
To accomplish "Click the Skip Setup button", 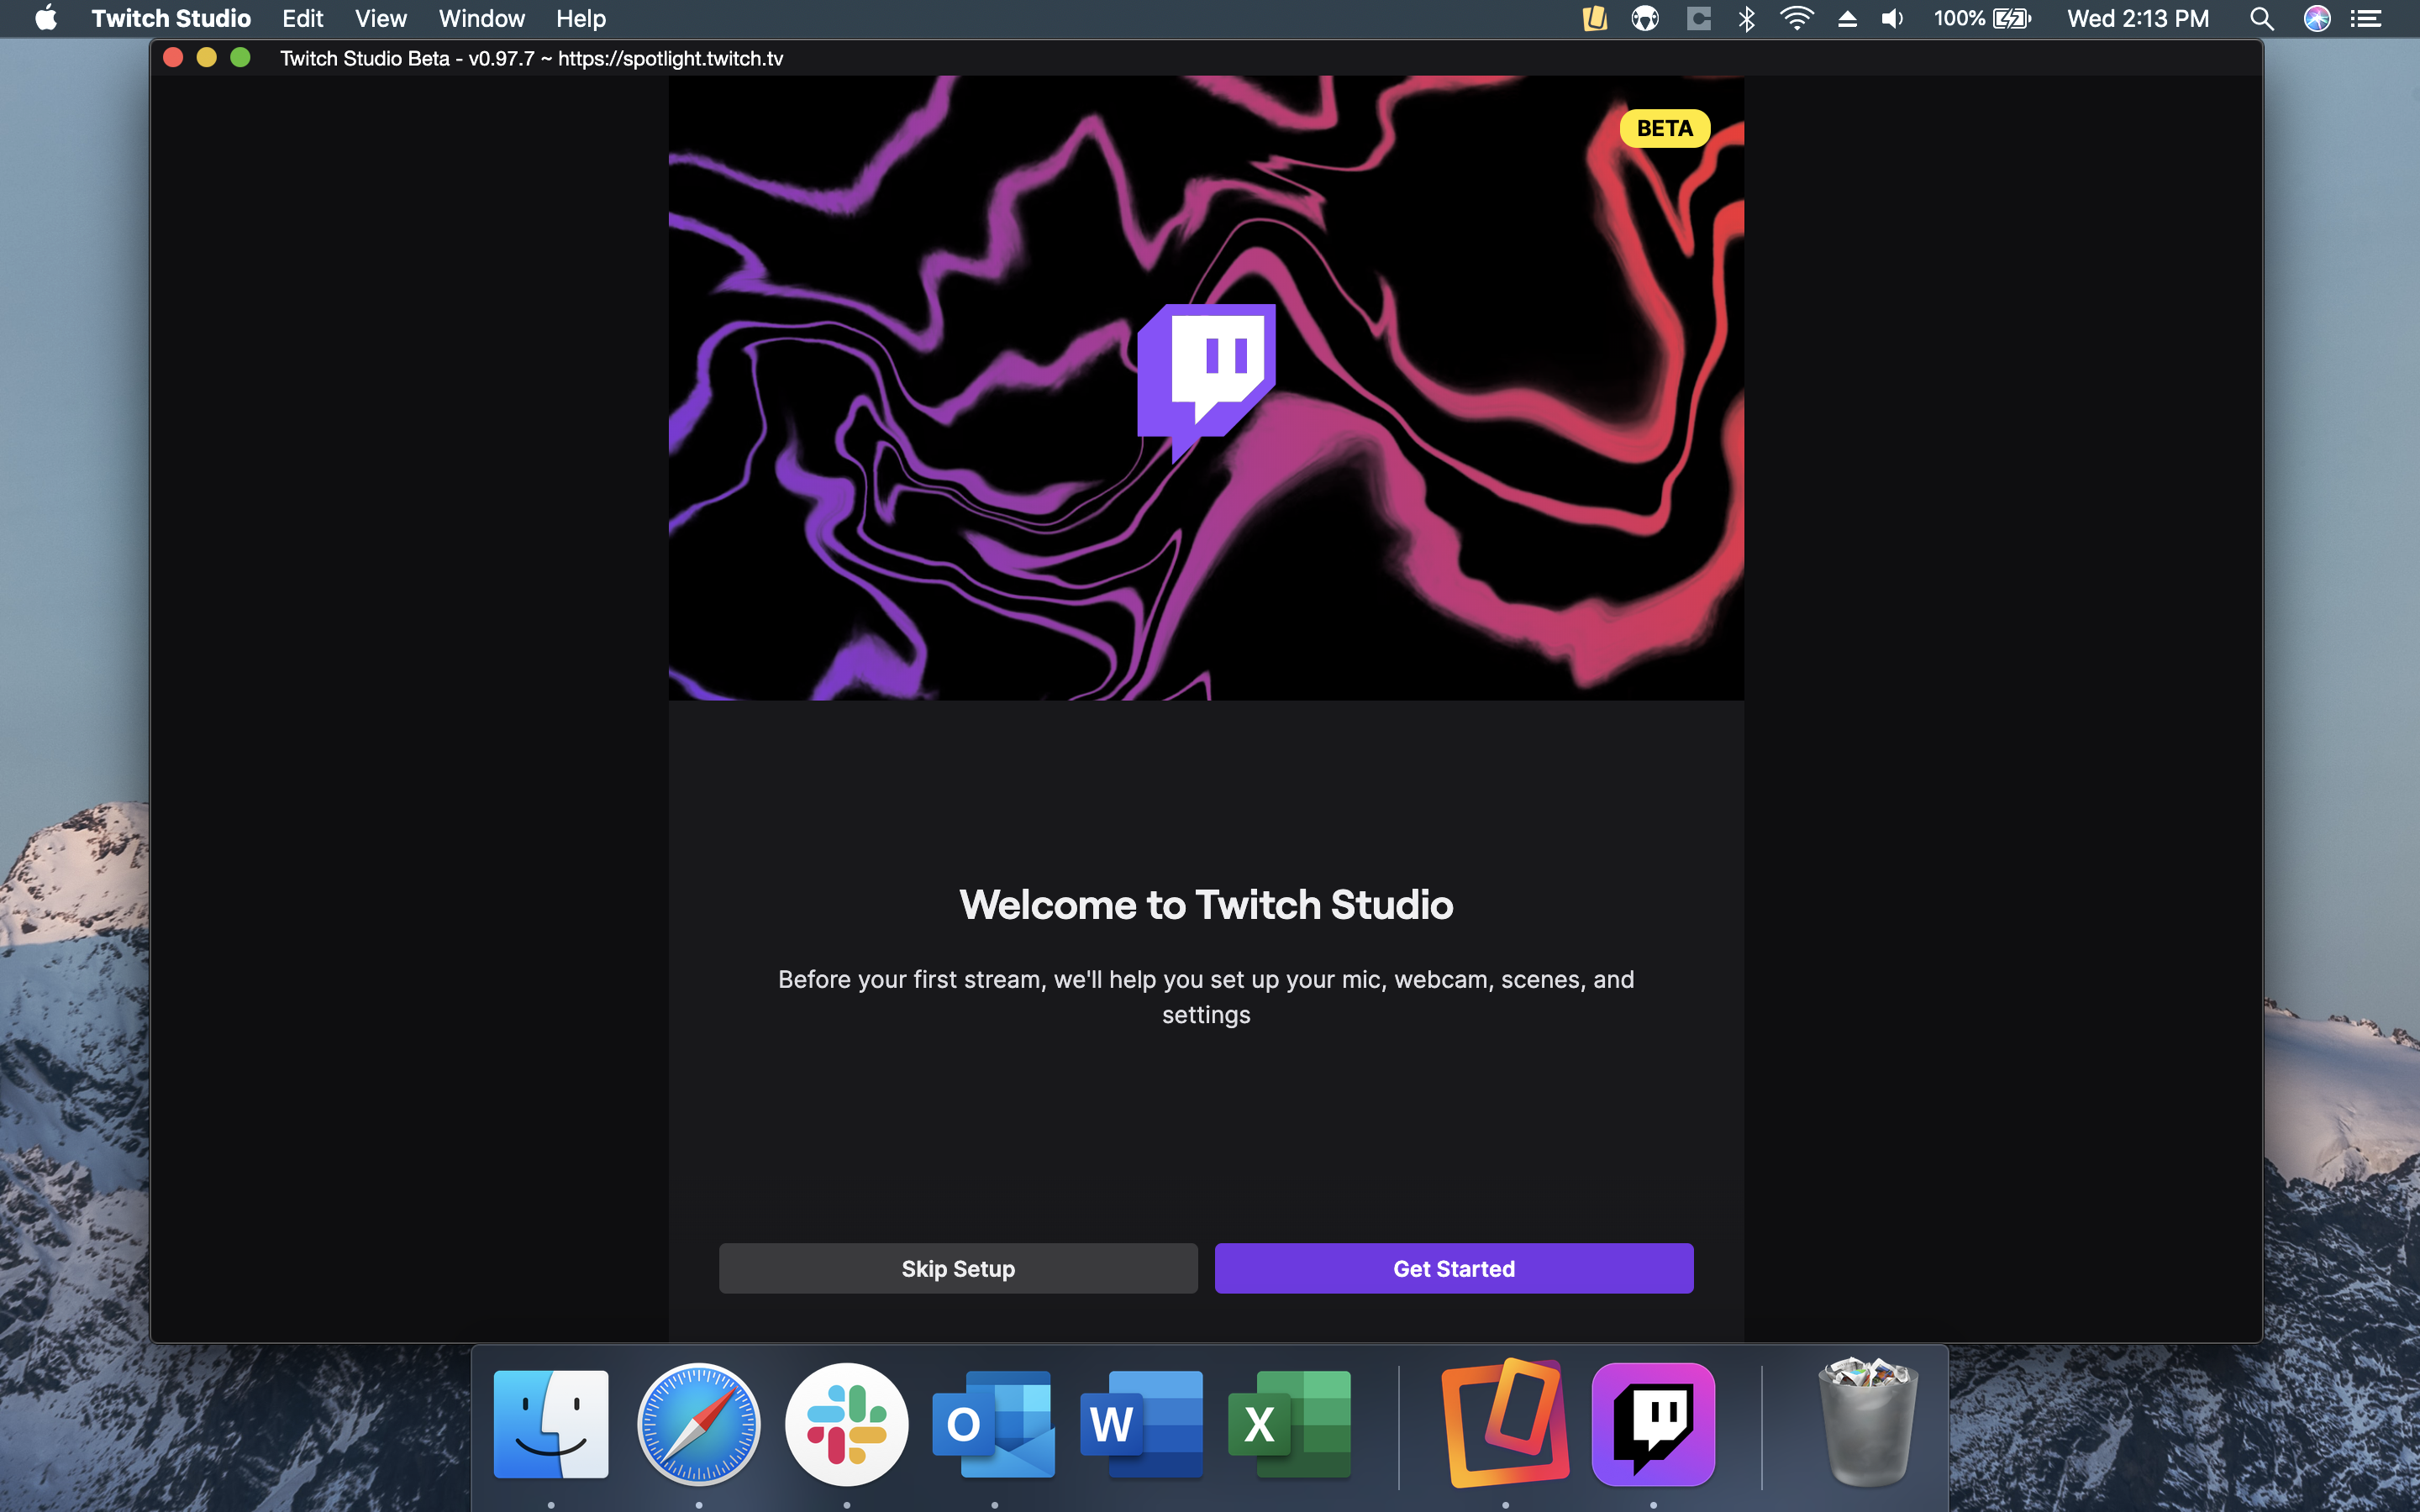I will pos(958,1268).
